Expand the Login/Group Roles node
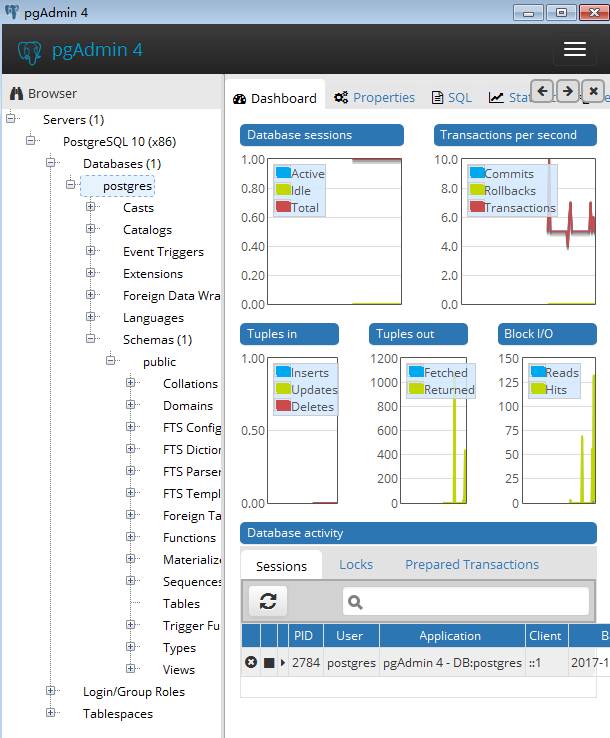The height and width of the screenshot is (738, 610). tap(51, 690)
